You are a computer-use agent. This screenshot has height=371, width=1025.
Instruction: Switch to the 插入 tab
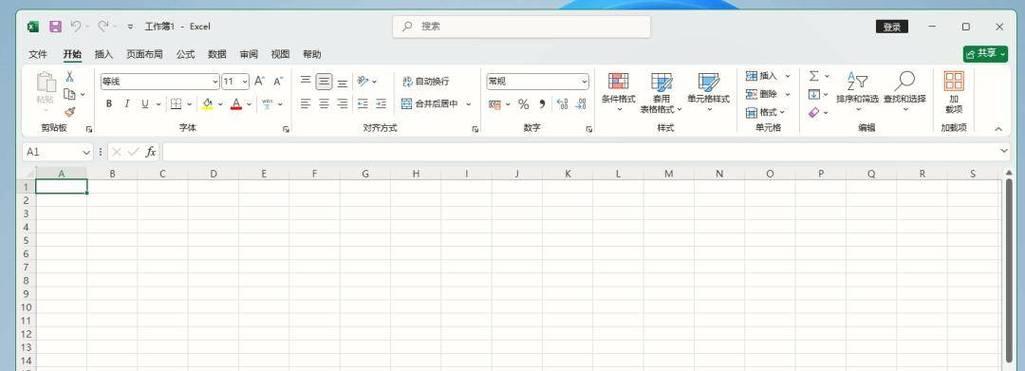click(x=103, y=54)
